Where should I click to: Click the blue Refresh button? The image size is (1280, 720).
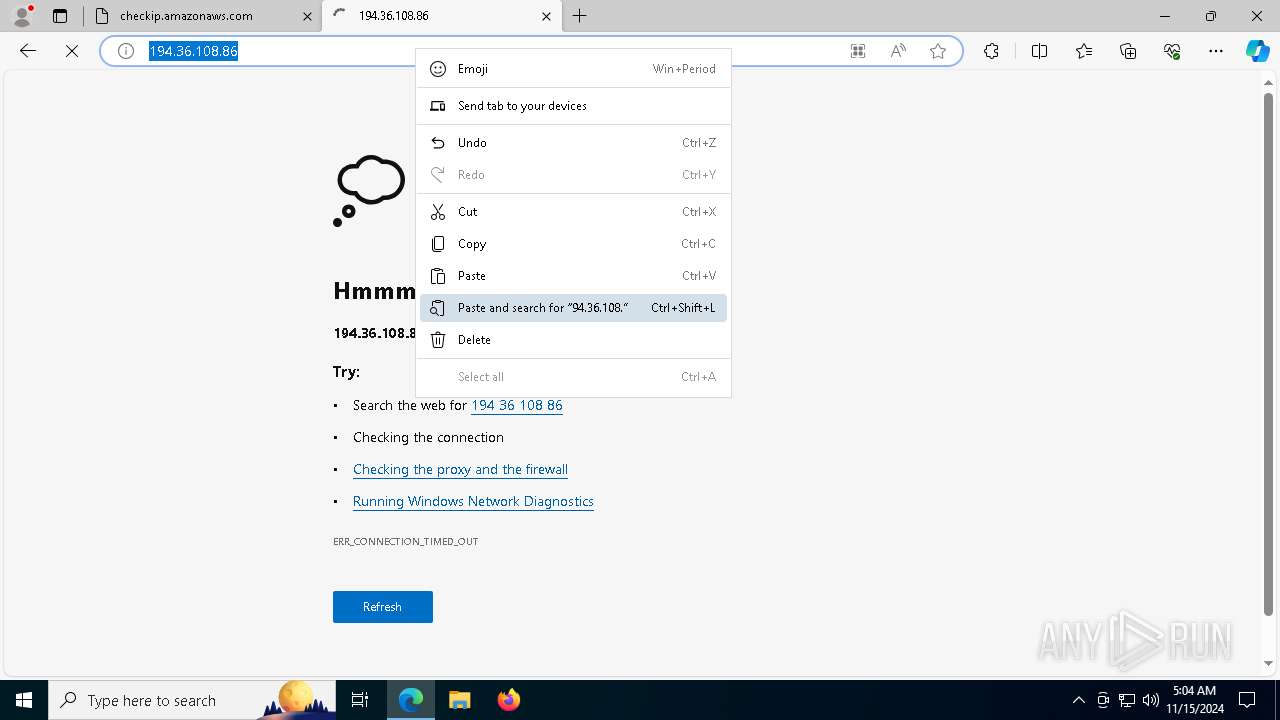[x=383, y=607]
